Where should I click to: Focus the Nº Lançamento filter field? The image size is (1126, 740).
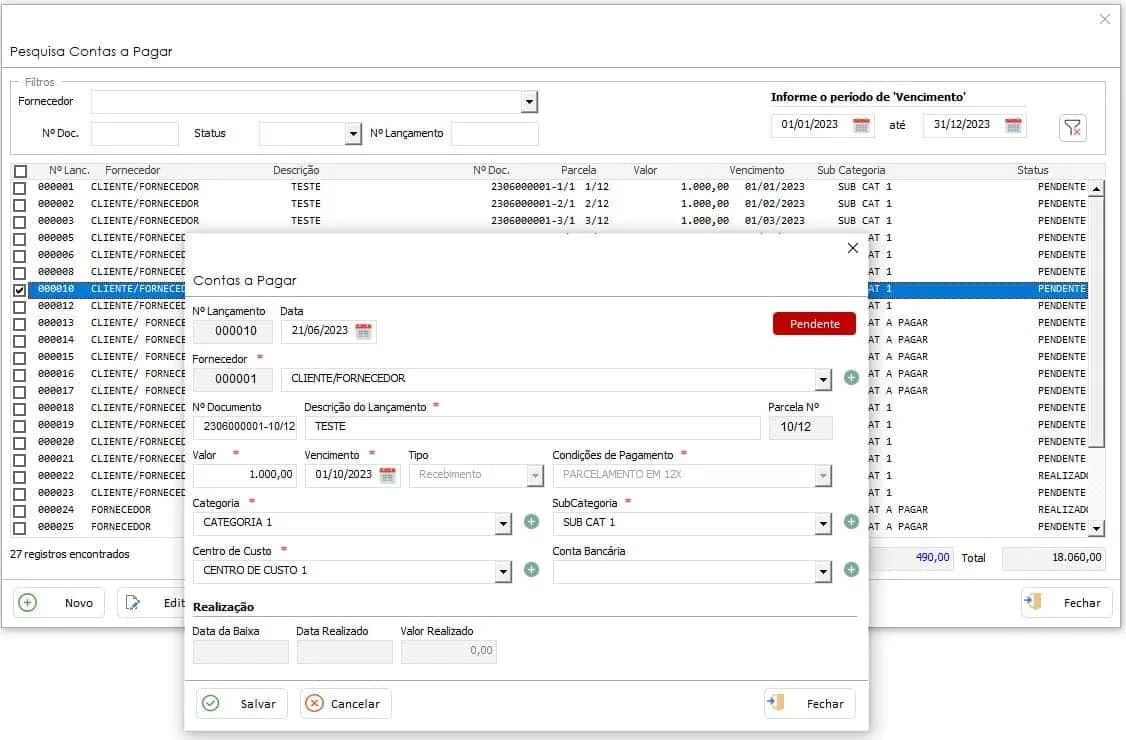[495, 134]
